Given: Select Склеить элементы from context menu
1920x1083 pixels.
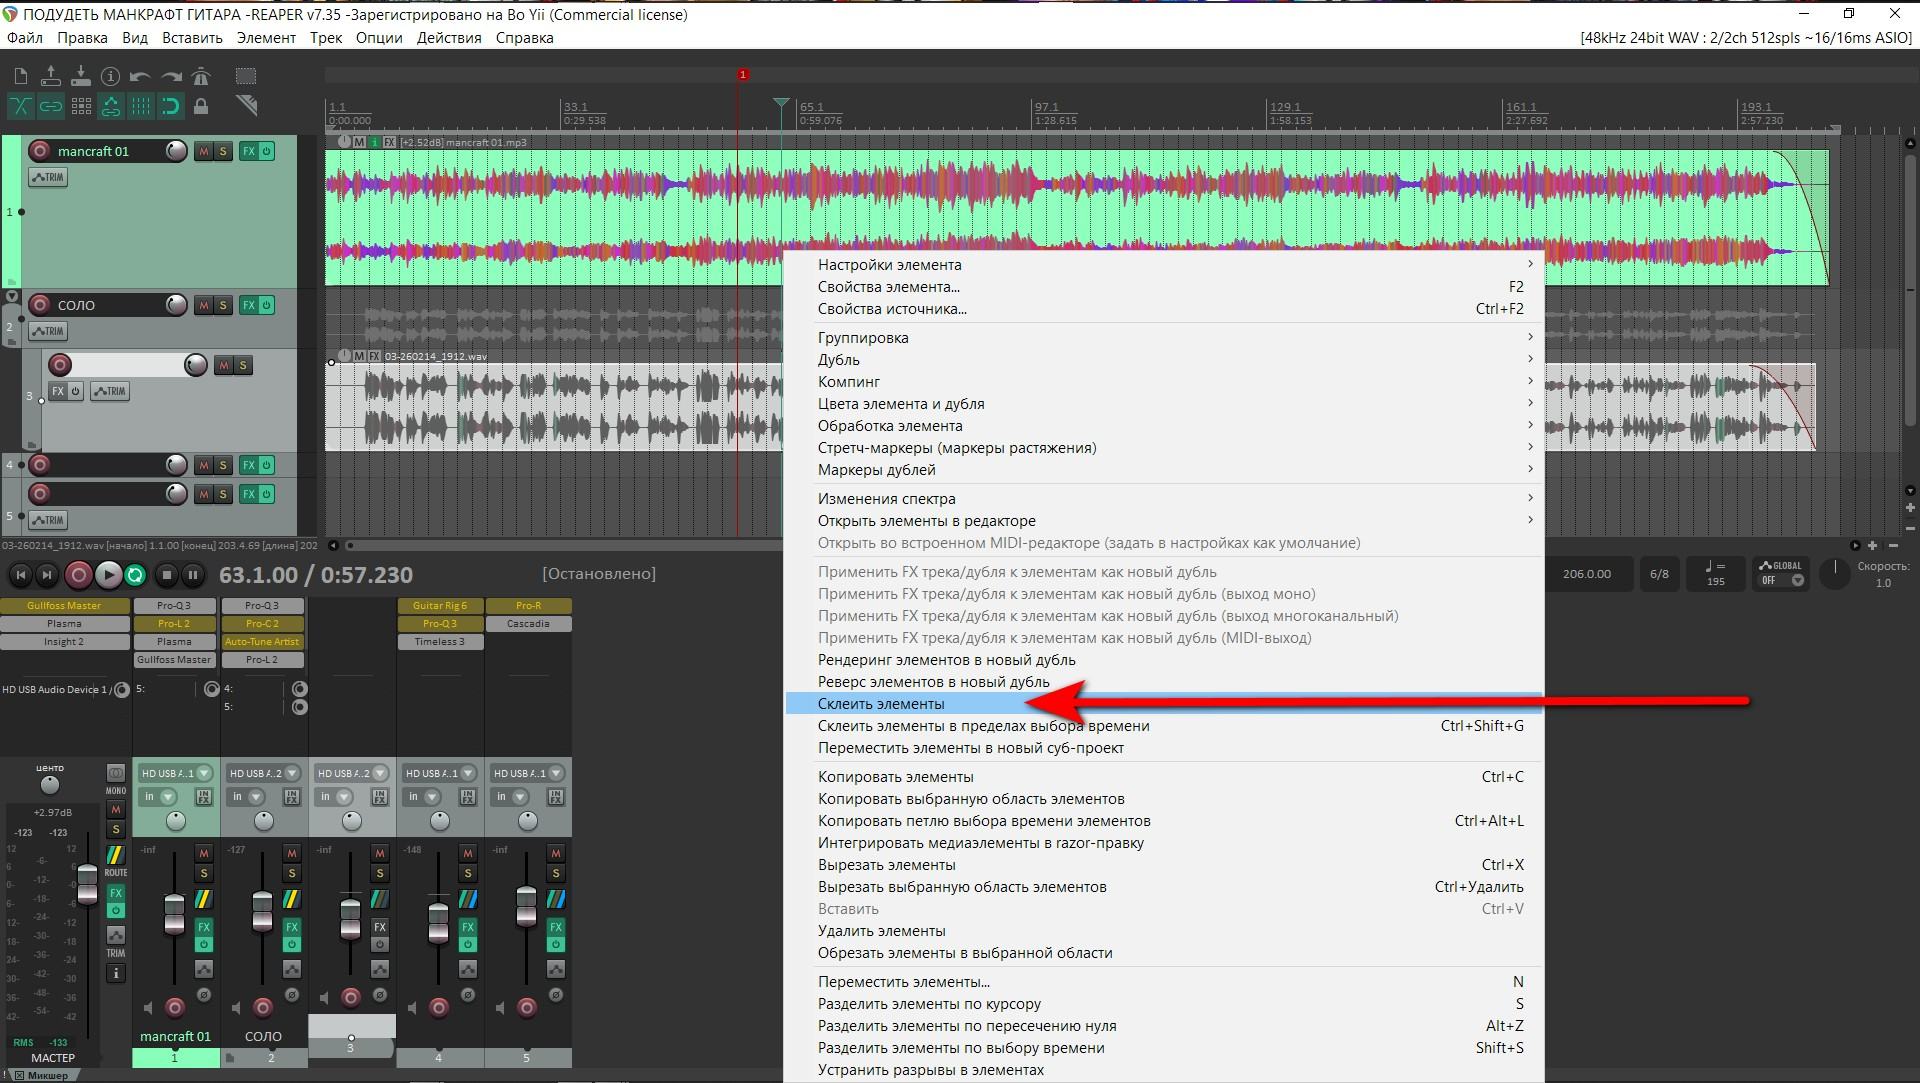Looking at the screenshot, I should 881,704.
